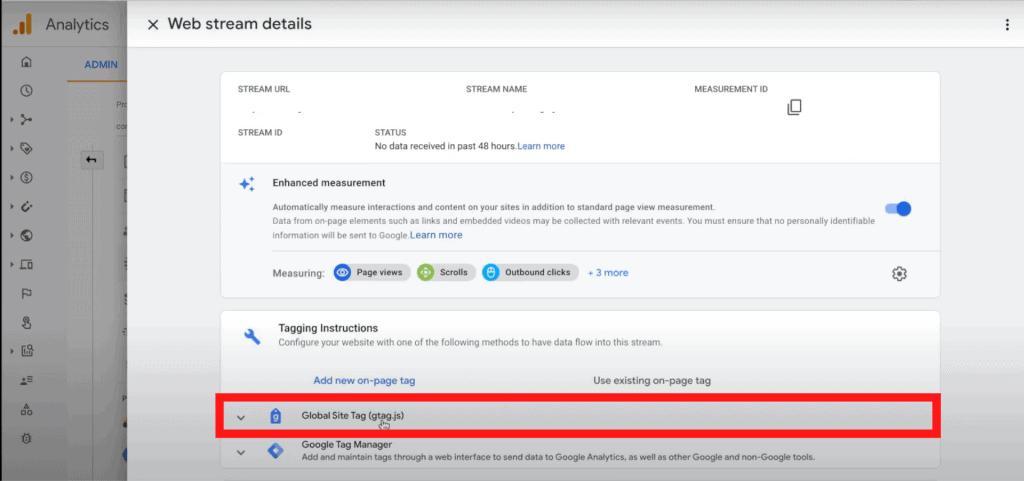
Task: Toggle Enhanced measurement switch off
Action: [x=898, y=209]
